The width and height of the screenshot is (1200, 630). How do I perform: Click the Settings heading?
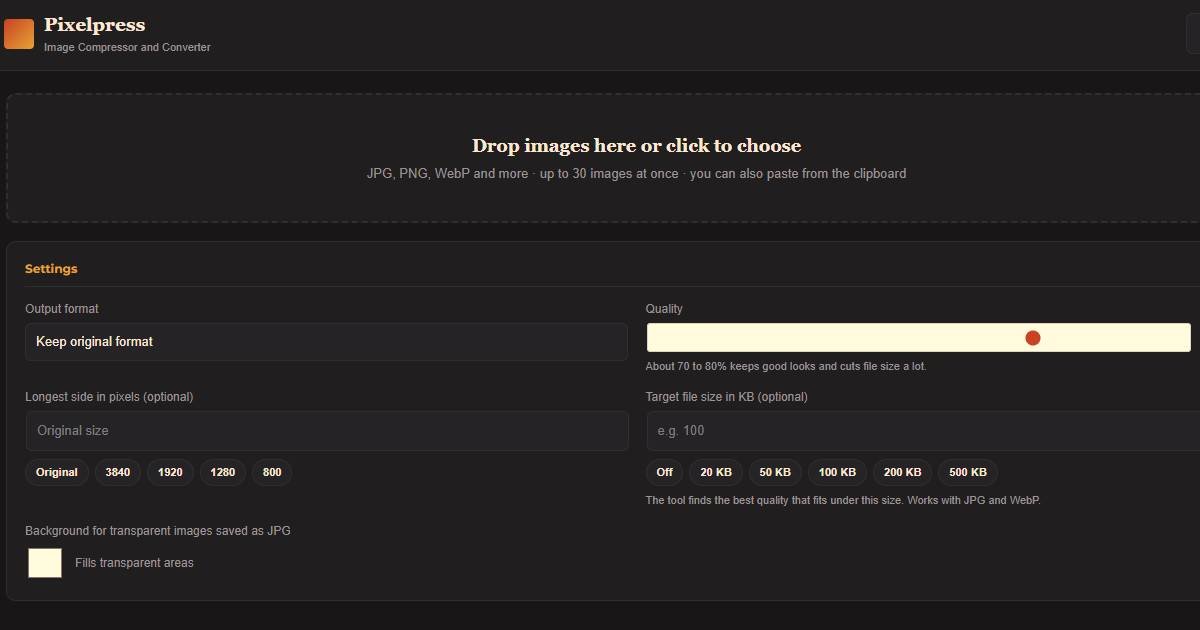click(51, 269)
